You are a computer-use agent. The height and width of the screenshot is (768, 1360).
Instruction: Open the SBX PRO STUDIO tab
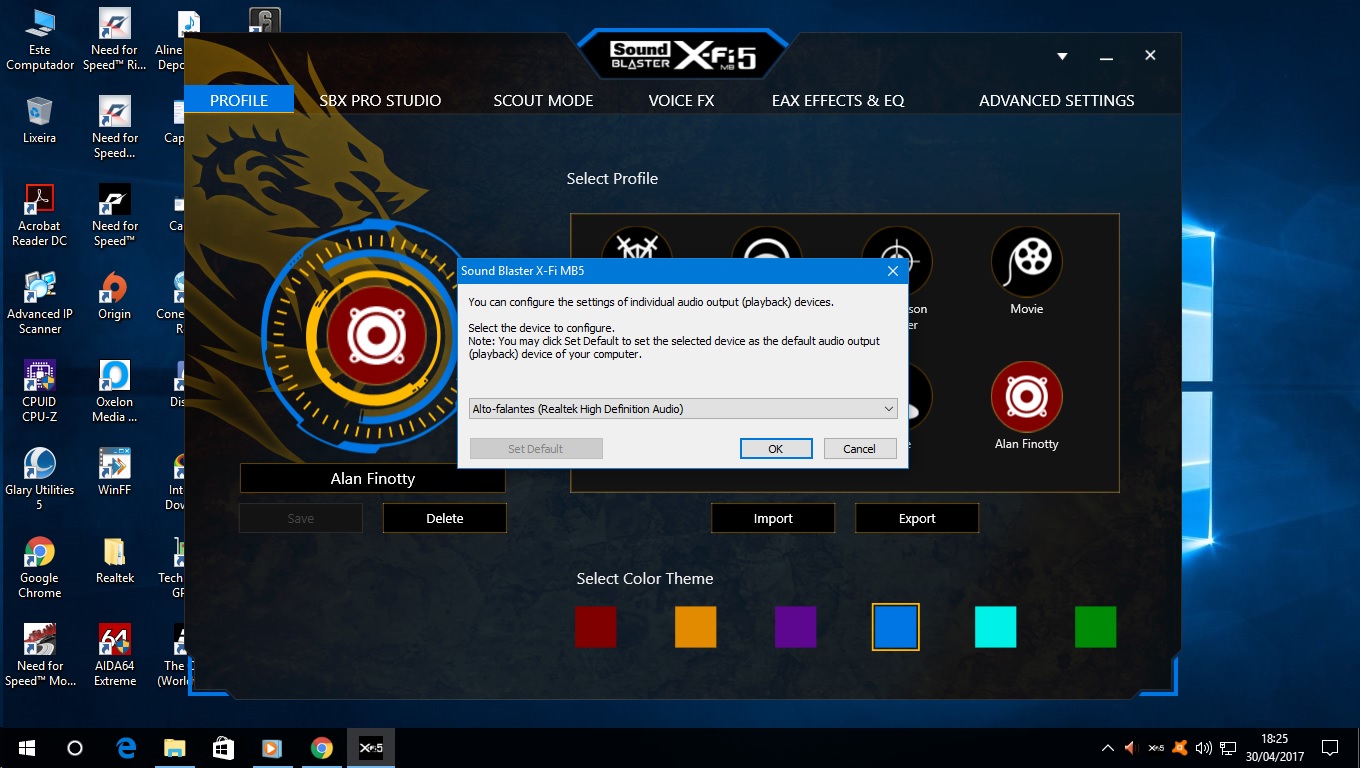click(x=380, y=100)
